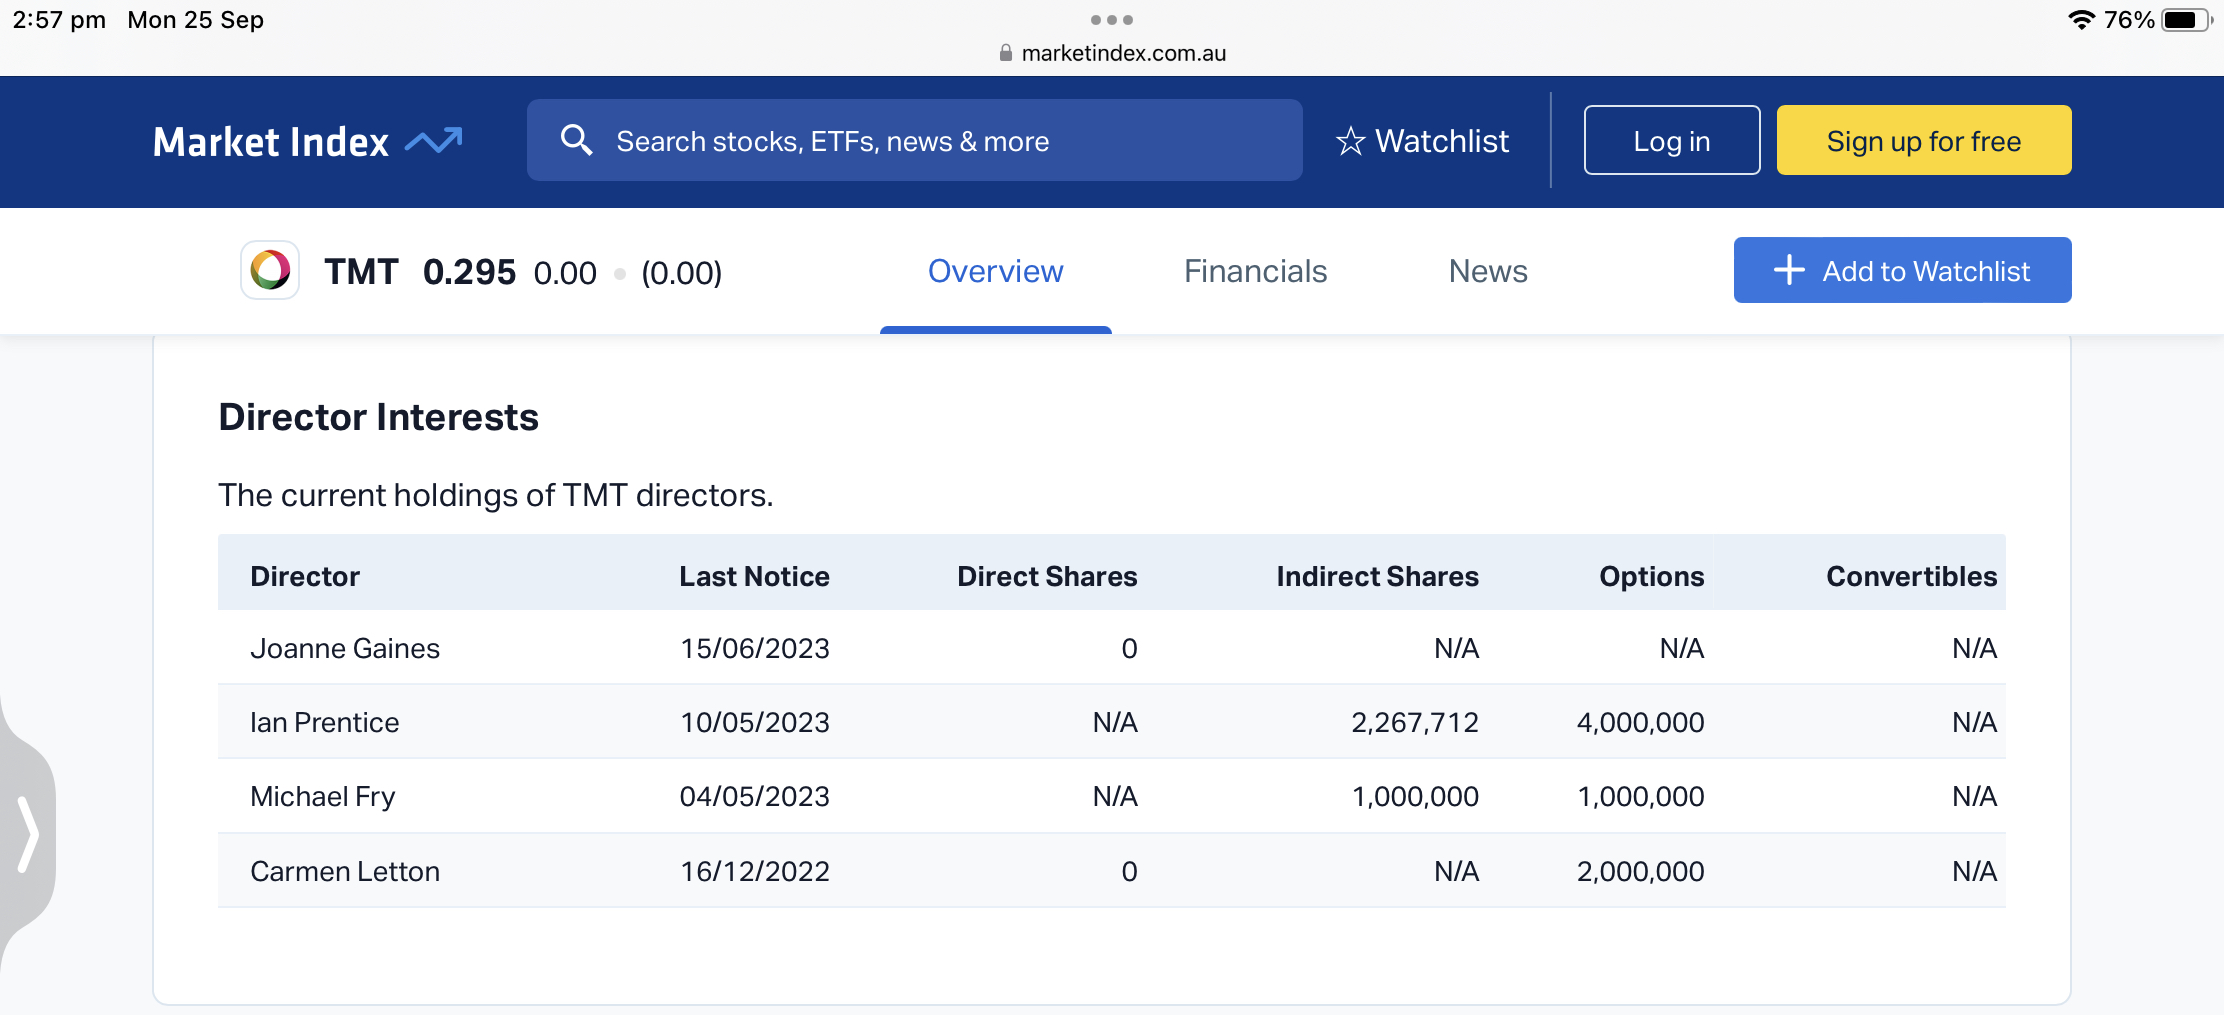Click the Director Interests heading

coord(378,417)
